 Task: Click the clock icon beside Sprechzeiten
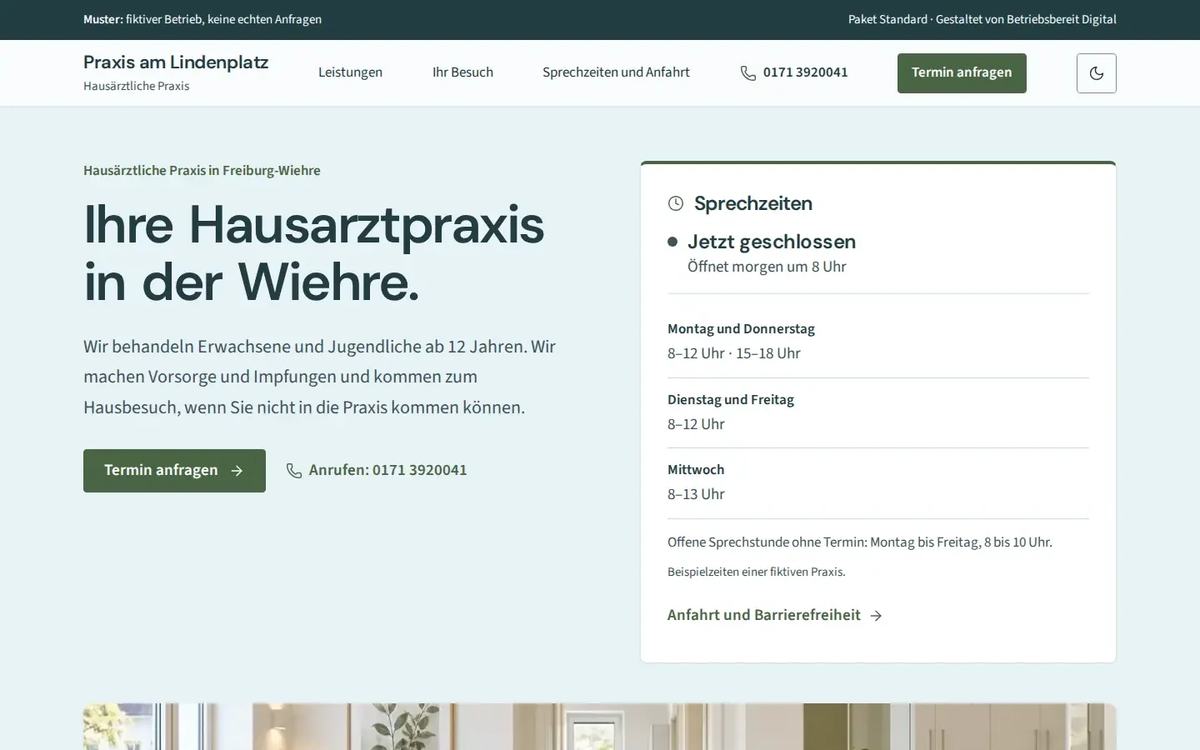tap(676, 204)
